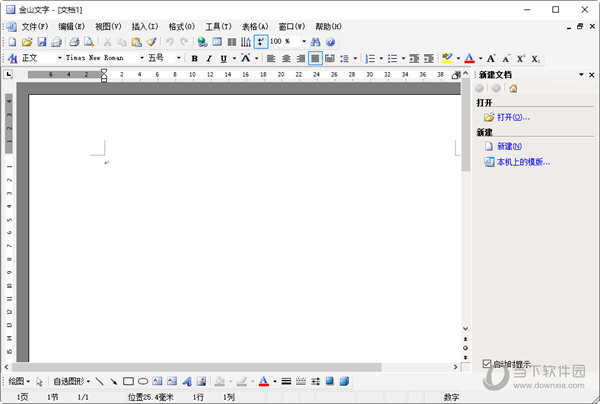Expand the numbered list dropdown arrow
The width and height of the screenshot is (600, 404).
(381, 59)
